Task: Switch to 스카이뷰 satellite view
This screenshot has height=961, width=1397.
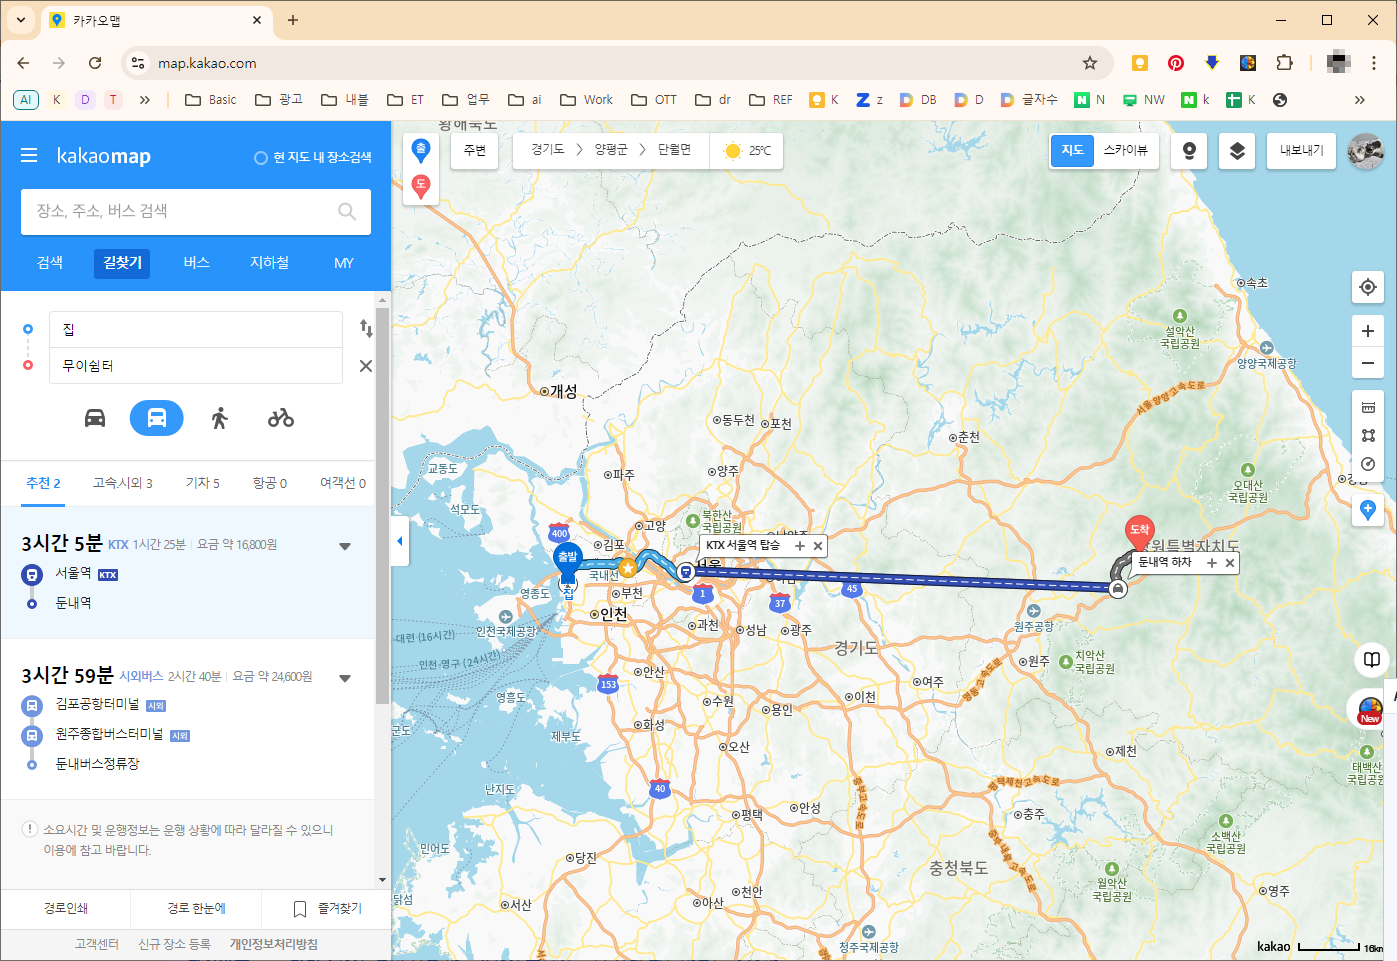Action: pyautogui.click(x=1125, y=150)
